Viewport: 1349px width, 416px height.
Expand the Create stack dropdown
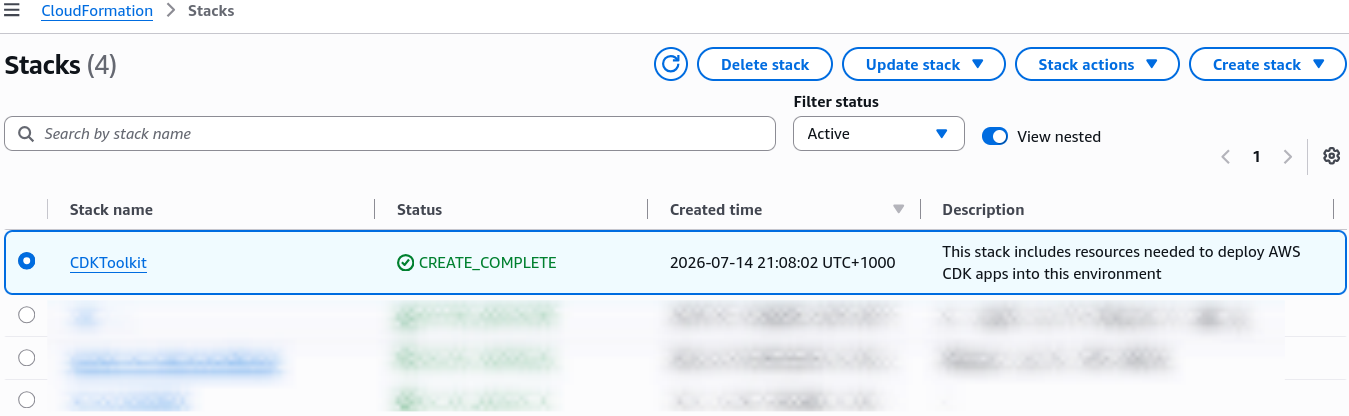pyautogui.click(x=1268, y=64)
